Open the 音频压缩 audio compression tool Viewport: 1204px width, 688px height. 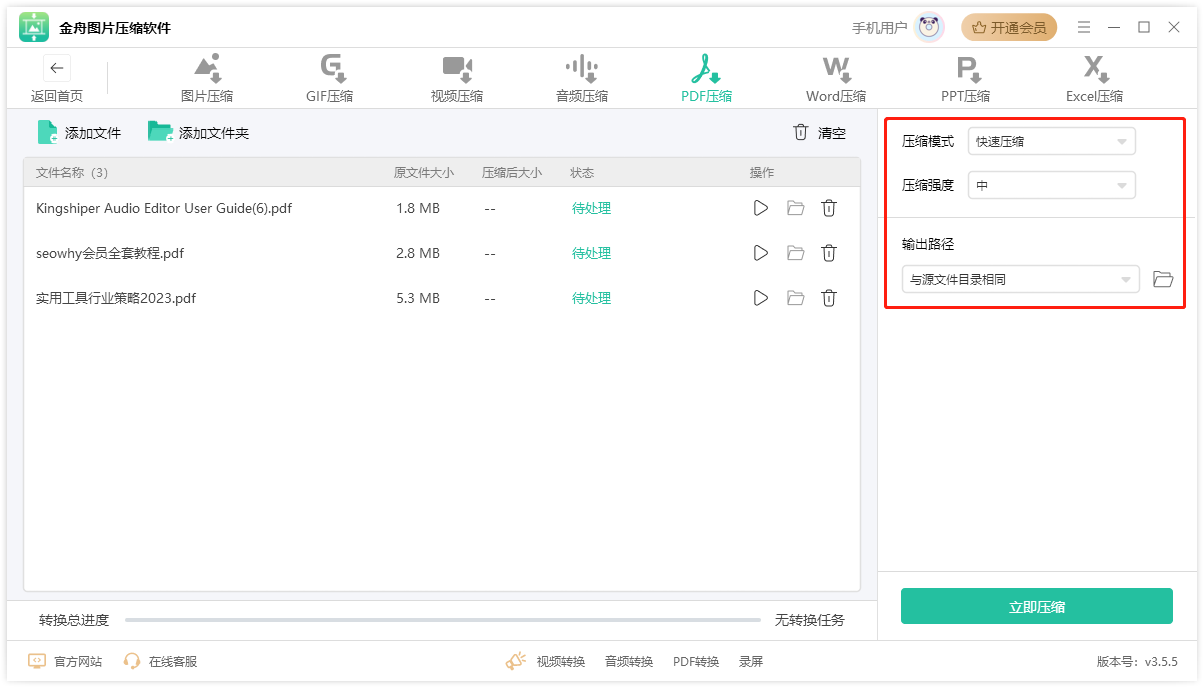[x=581, y=78]
